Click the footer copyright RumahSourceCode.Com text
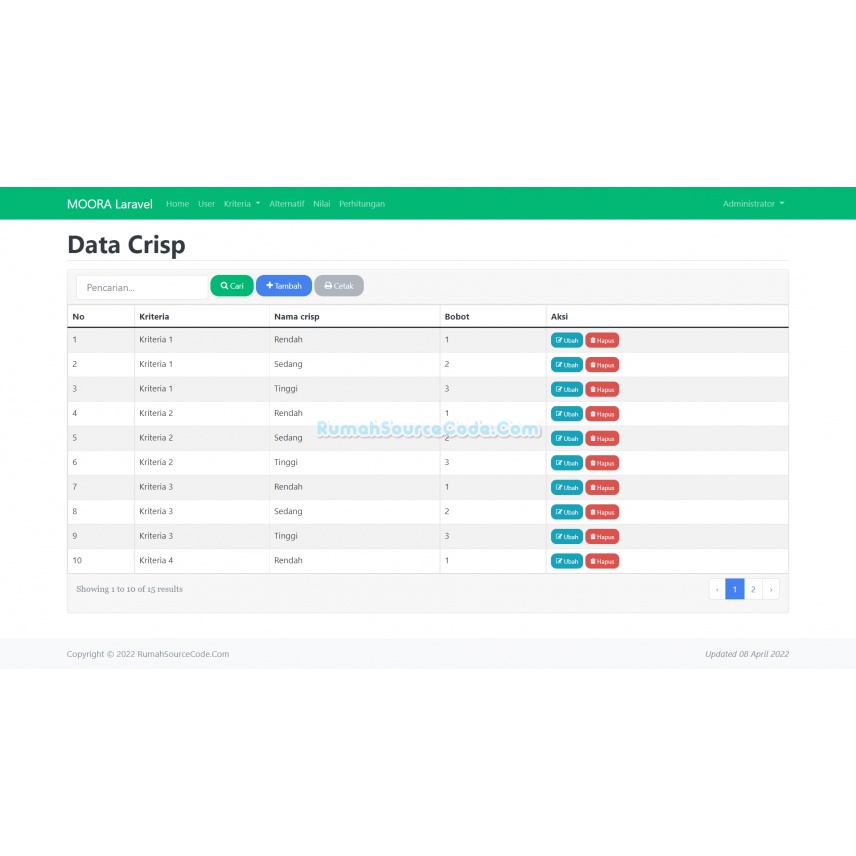 click(x=148, y=654)
